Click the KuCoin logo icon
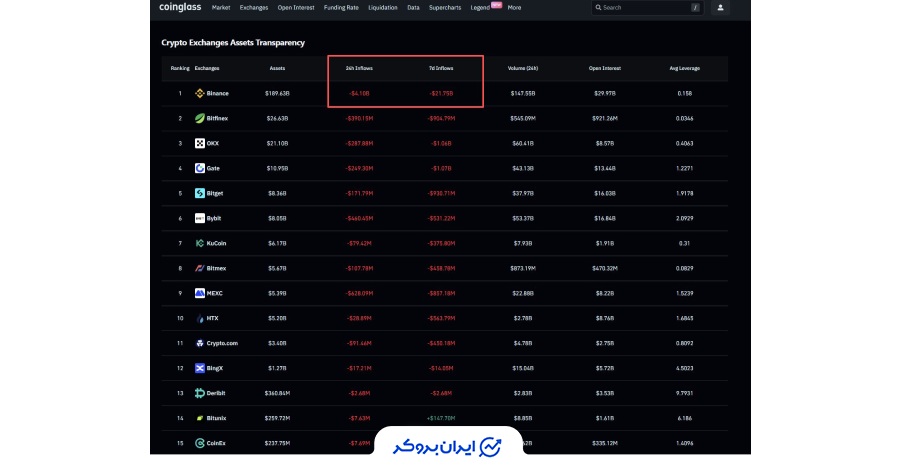Screen dimensions: 900x471 point(200,243)
